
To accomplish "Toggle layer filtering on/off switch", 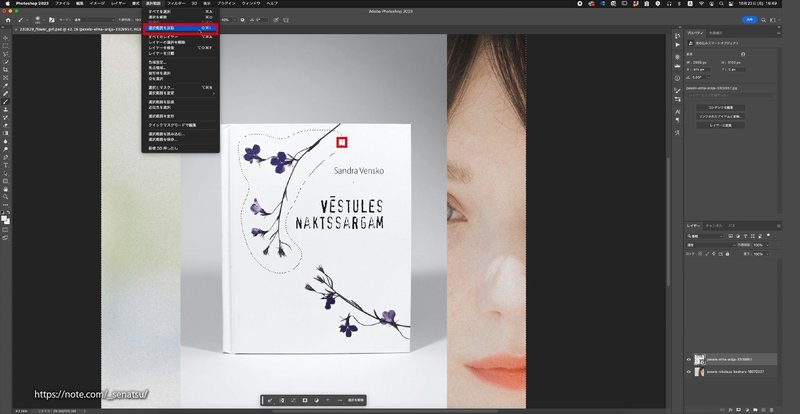I will (x=768, y=235).
